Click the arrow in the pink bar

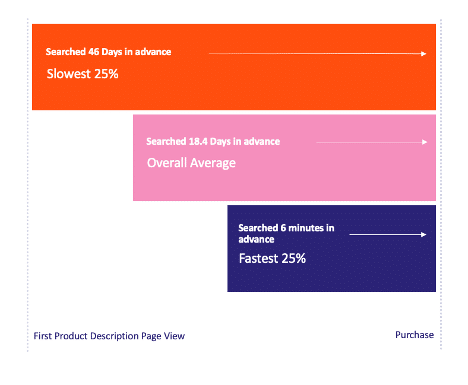pyautogui.click(x=371, y=142)
